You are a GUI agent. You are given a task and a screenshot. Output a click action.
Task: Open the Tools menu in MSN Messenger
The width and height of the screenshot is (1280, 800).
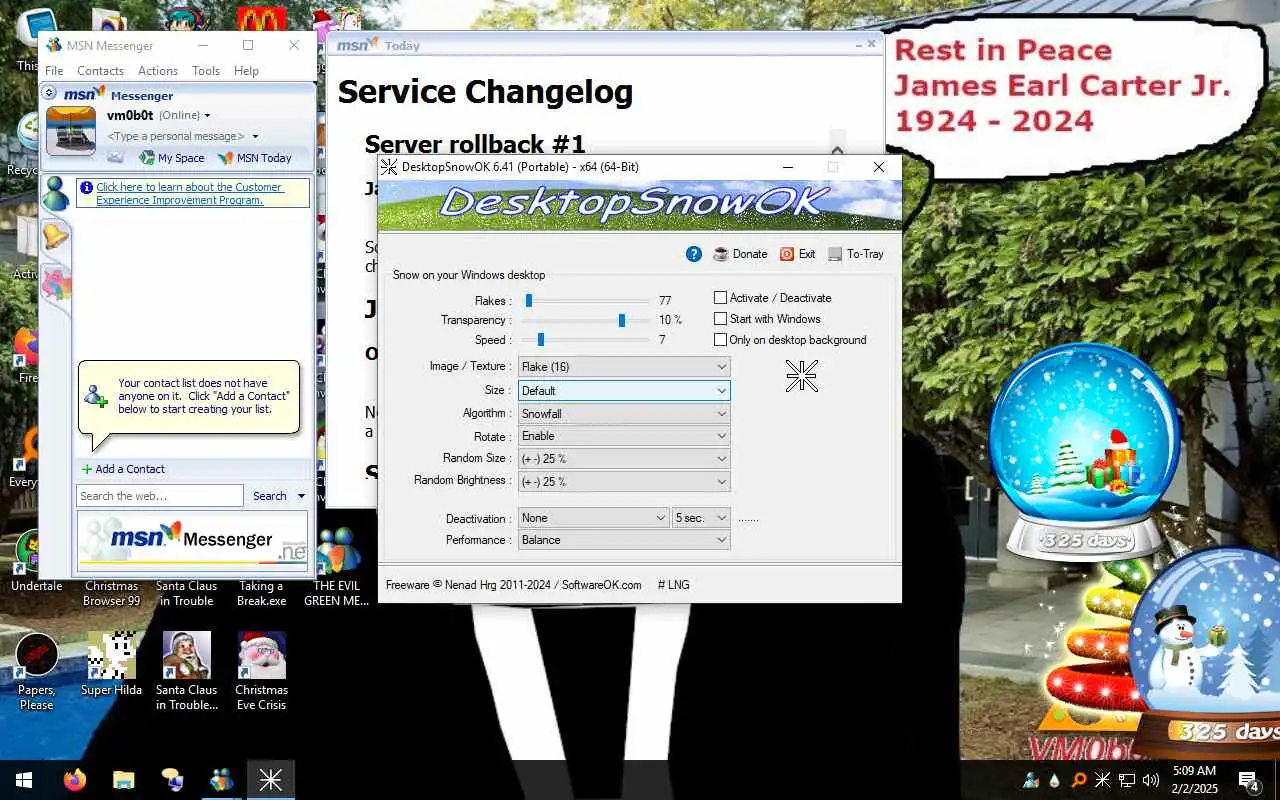coord(206,71)
